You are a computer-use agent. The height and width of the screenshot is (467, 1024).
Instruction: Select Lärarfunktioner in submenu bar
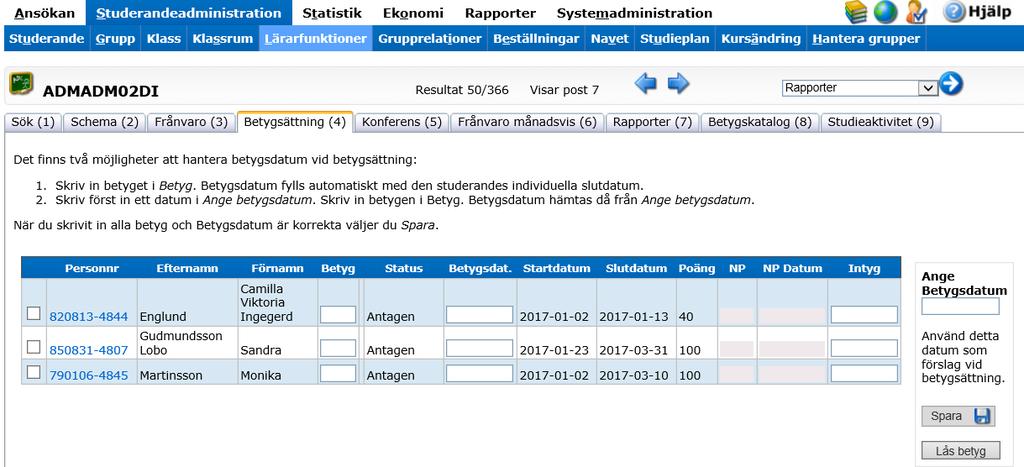click(315, 39)
